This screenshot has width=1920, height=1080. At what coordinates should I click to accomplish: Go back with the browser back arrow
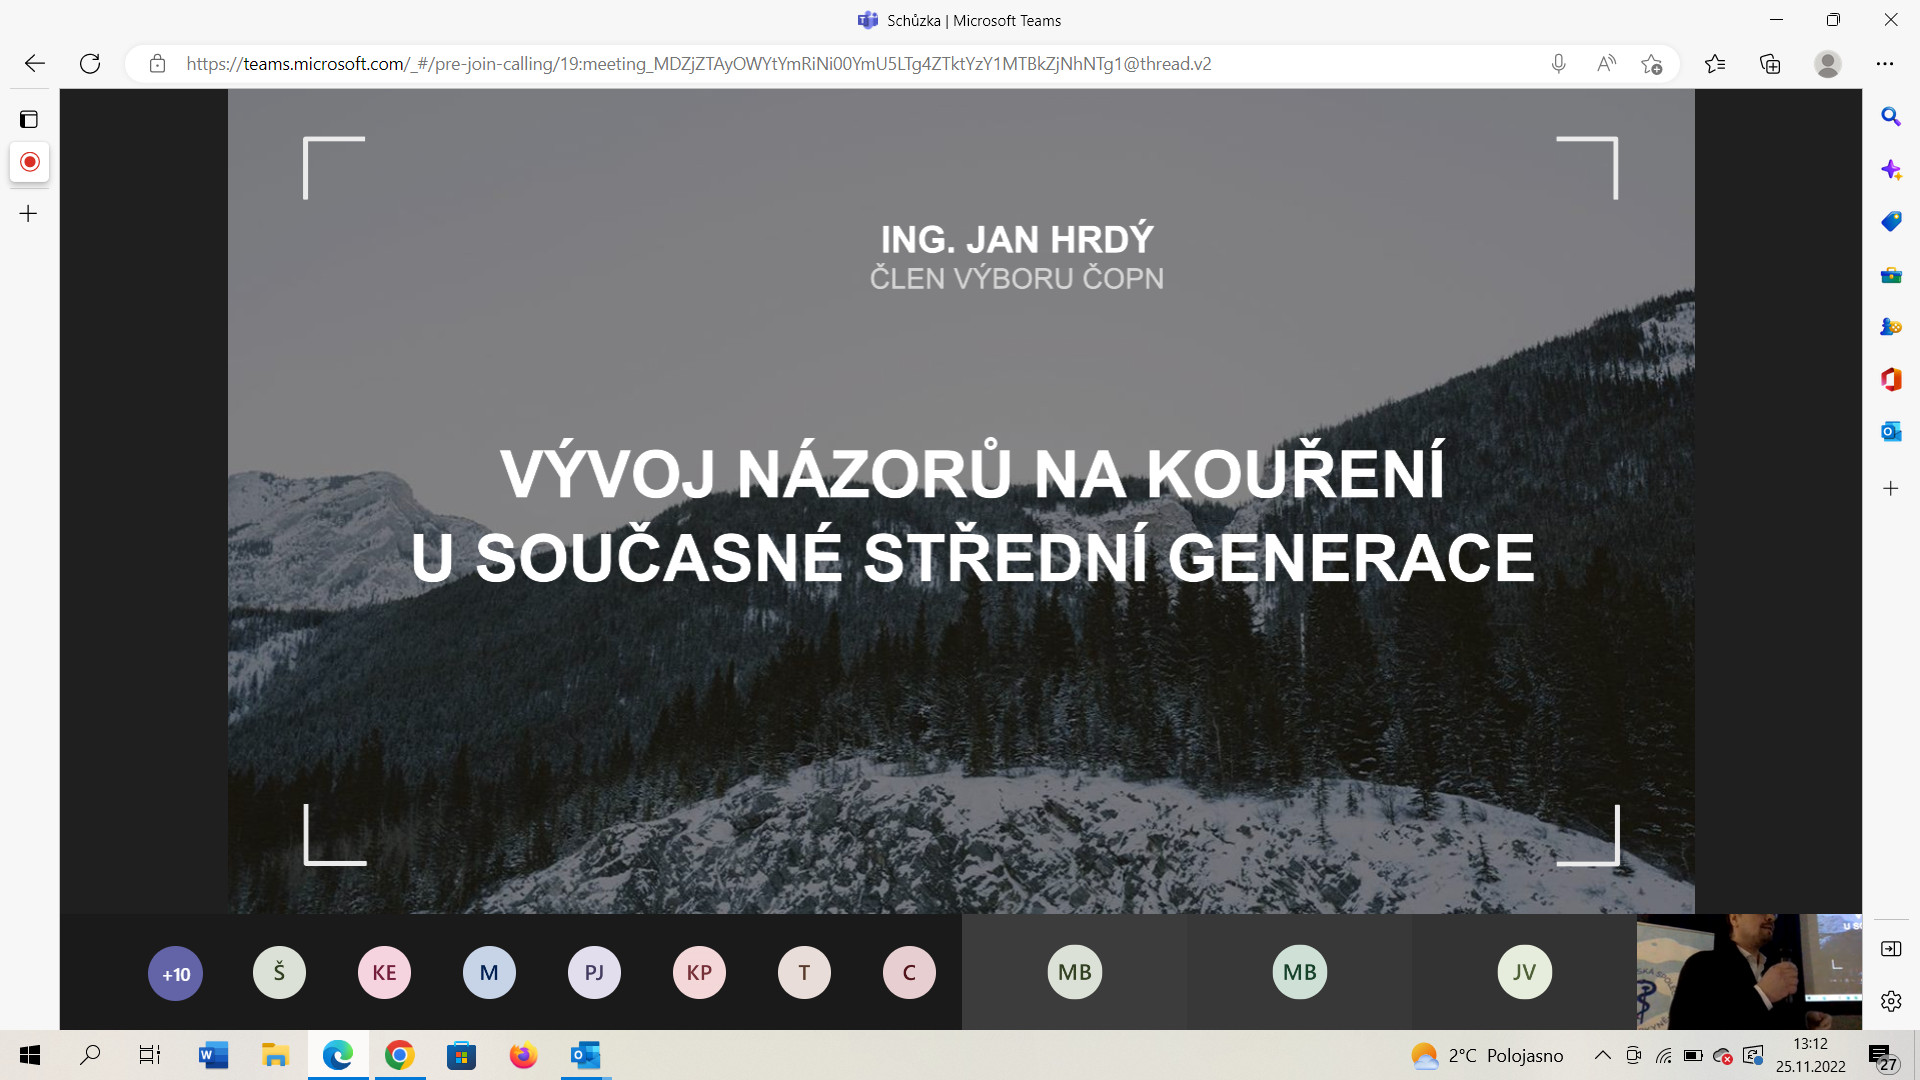35,64
